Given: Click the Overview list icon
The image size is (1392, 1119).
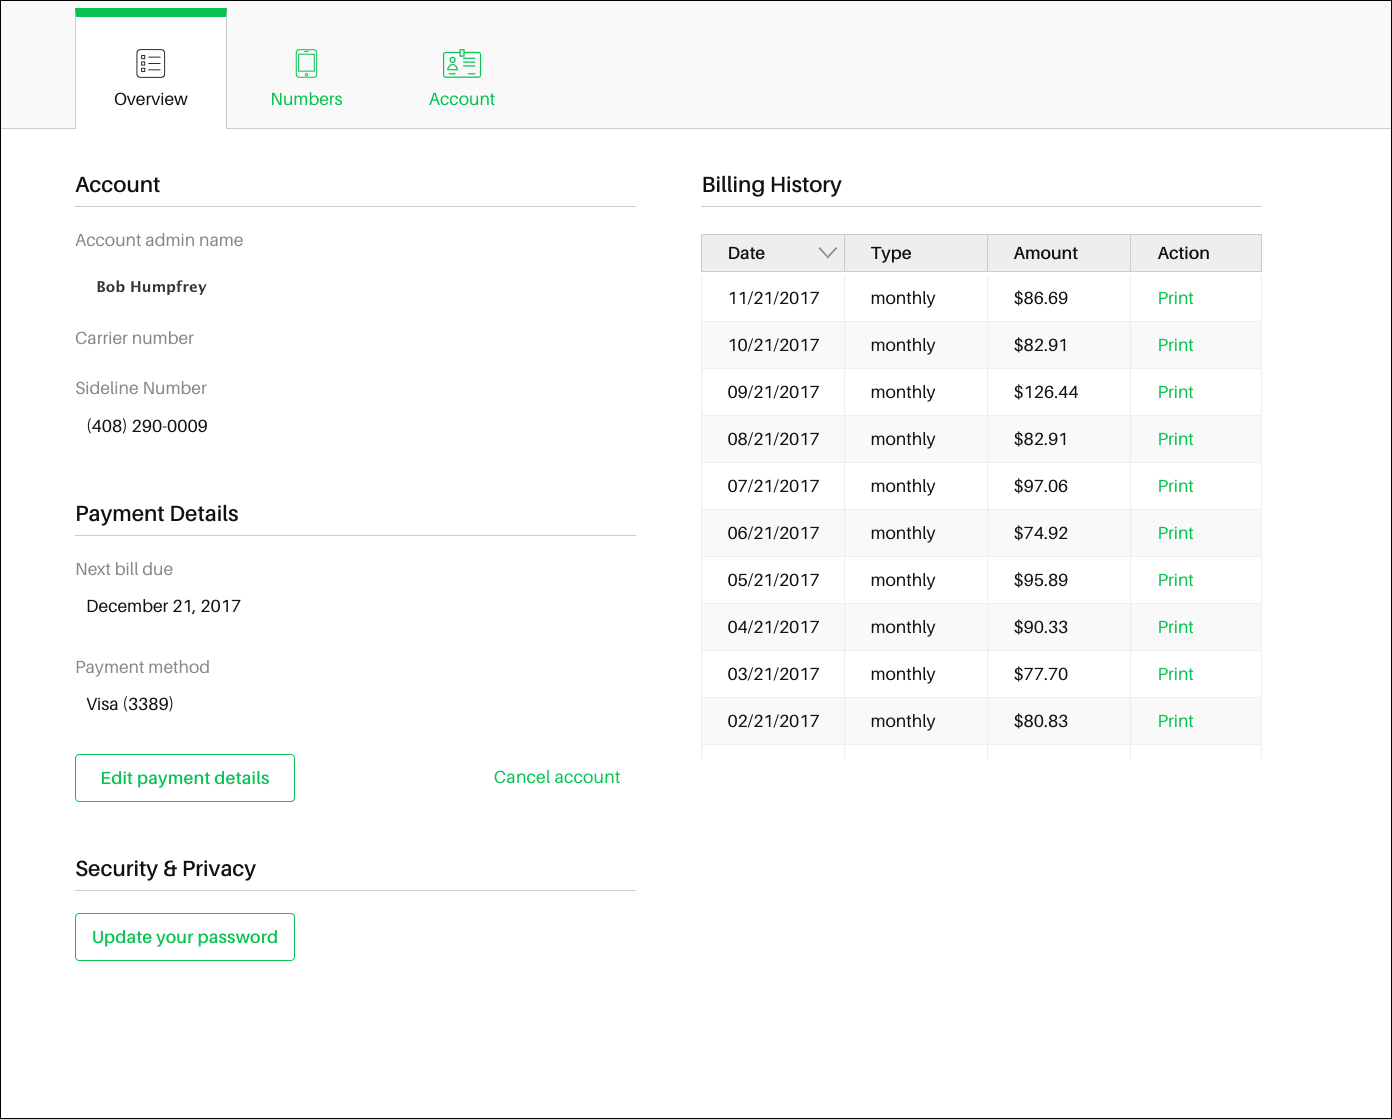Looking at the screenshot, I should 151,64.
